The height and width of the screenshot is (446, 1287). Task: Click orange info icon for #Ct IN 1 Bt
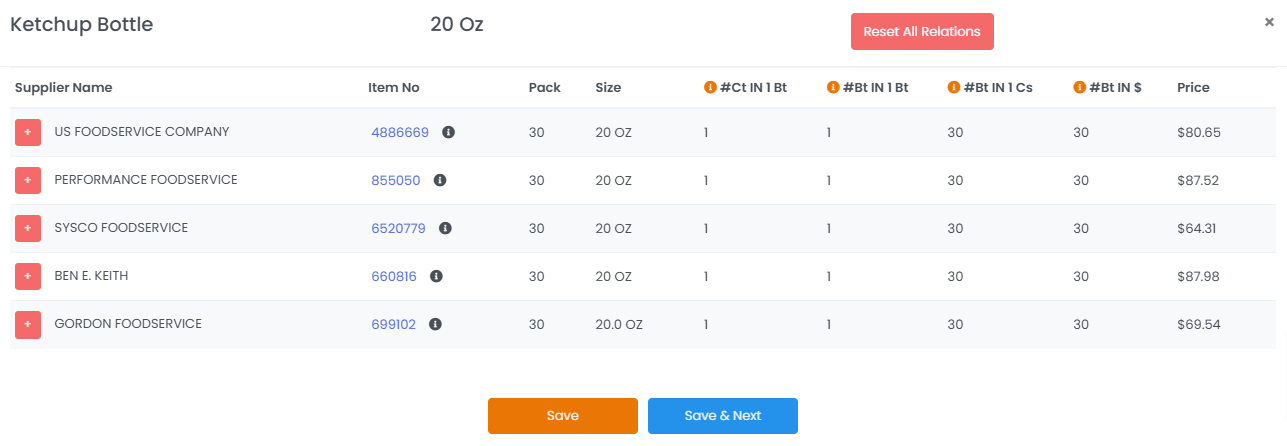(711, 87)
